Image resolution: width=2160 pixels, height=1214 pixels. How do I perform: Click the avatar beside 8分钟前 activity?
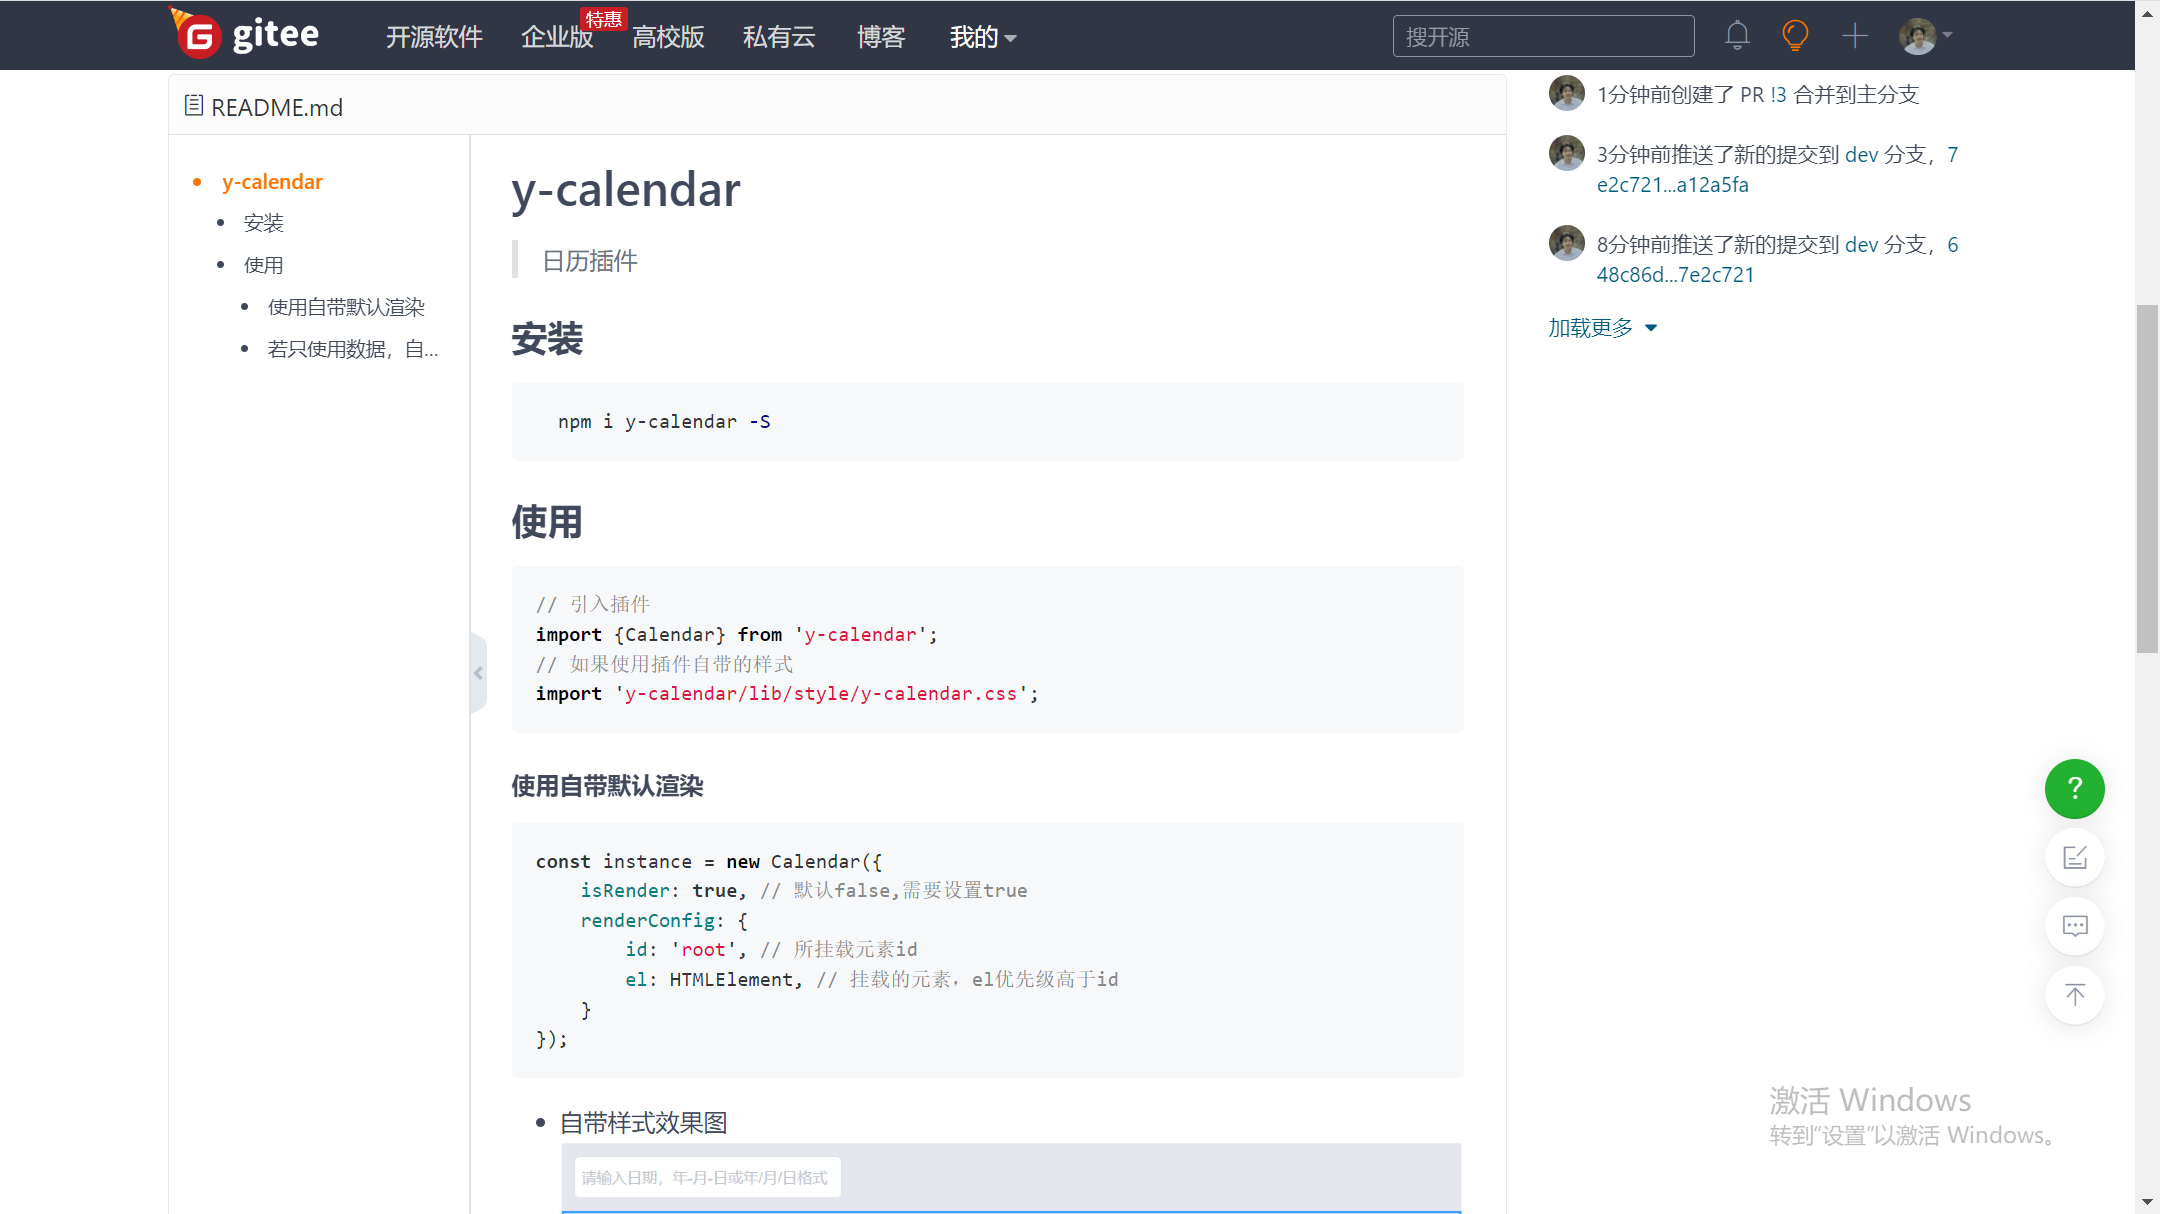click(x=1566, y=243)
